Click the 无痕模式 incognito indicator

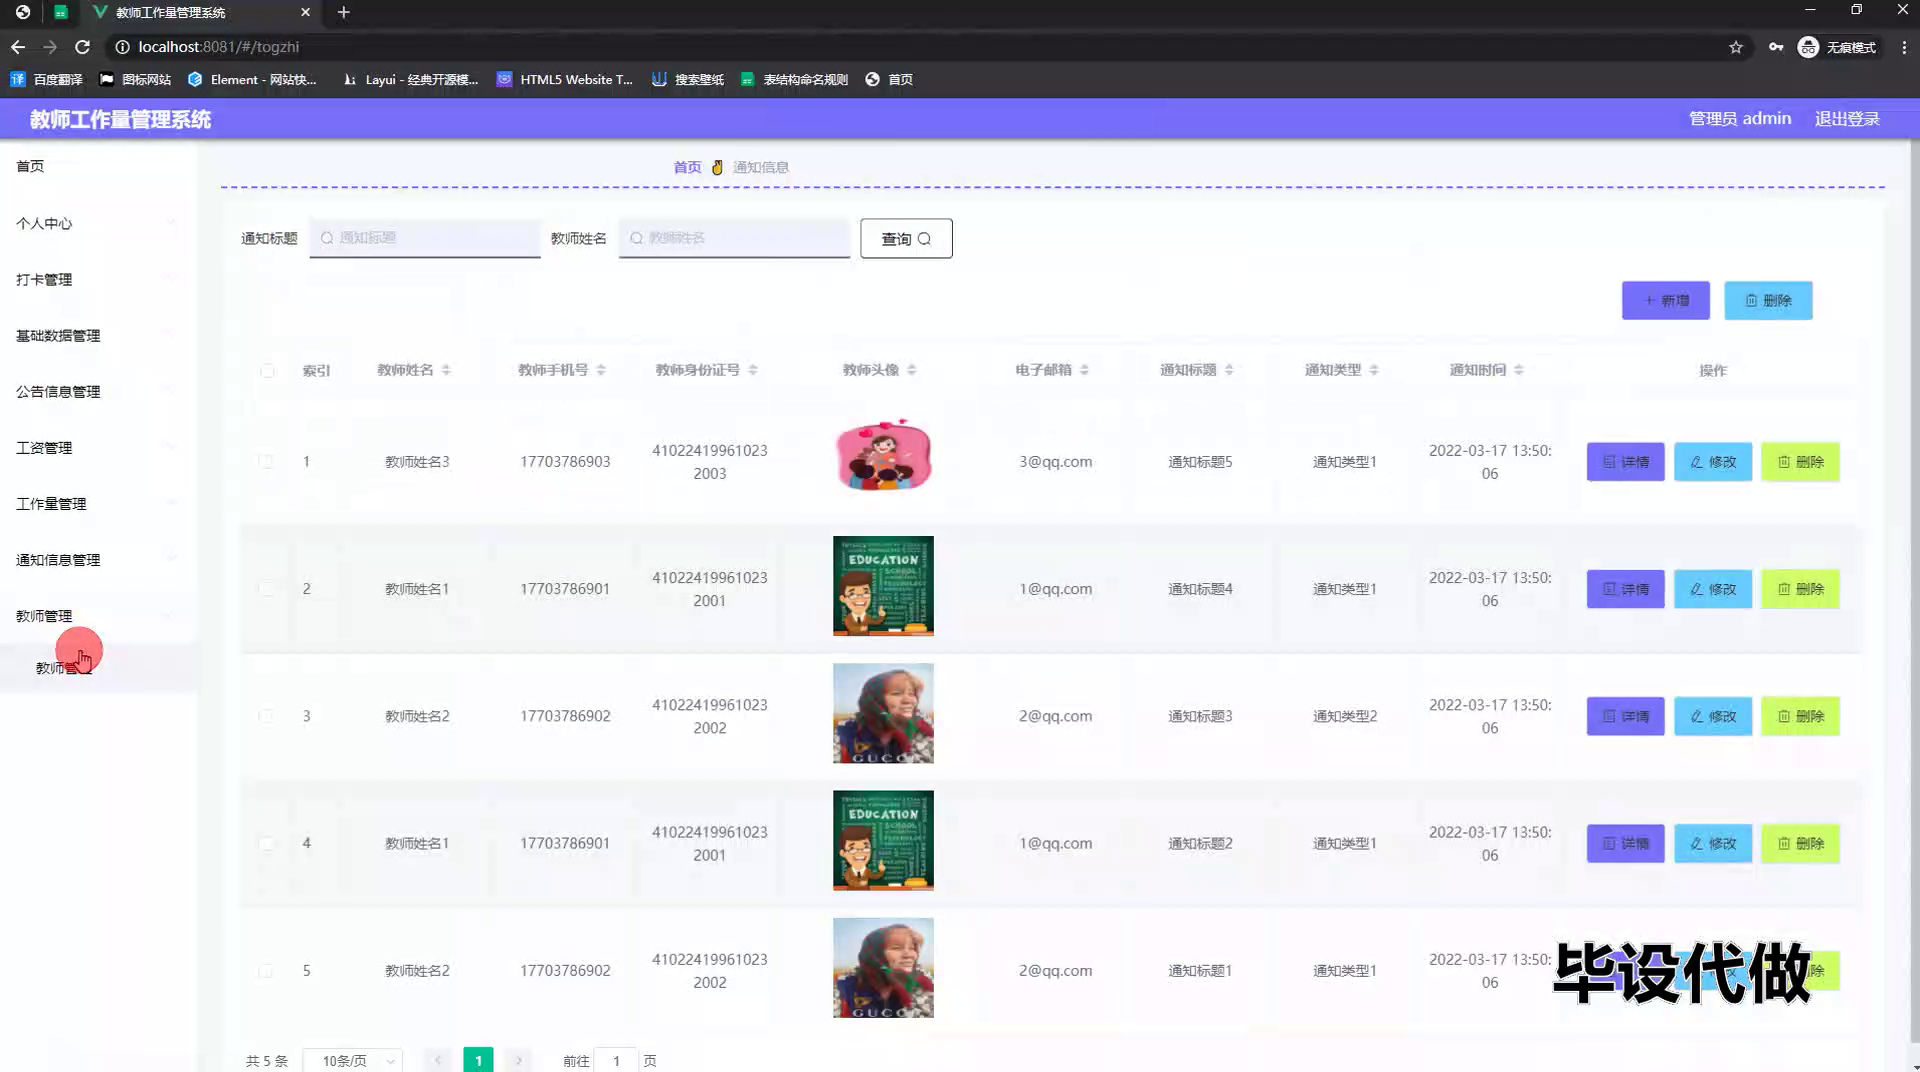pos(1838,47)
